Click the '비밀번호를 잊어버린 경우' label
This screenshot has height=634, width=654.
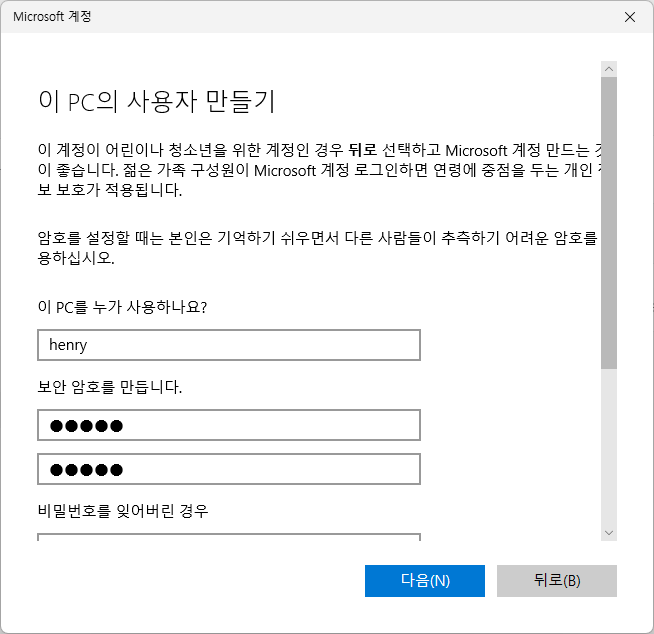point(123,511)
